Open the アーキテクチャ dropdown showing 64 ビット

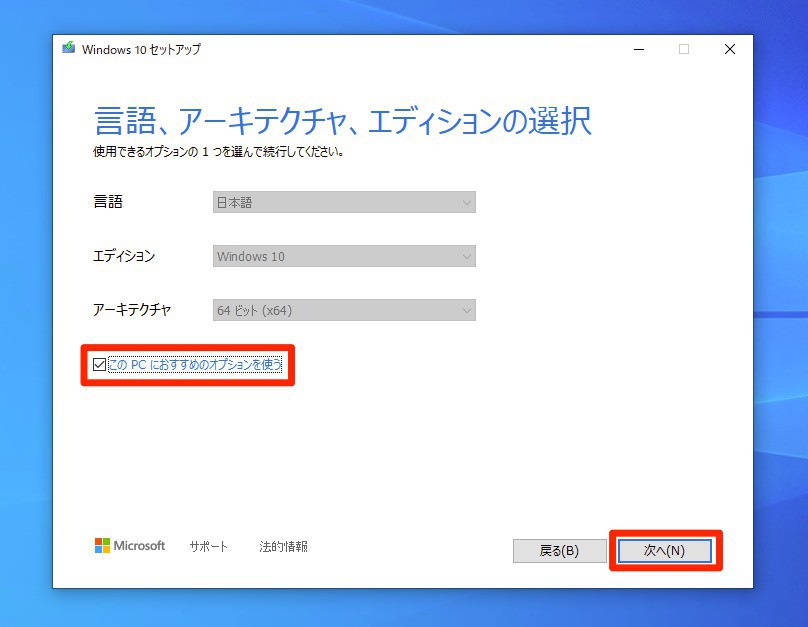(344, 310)
